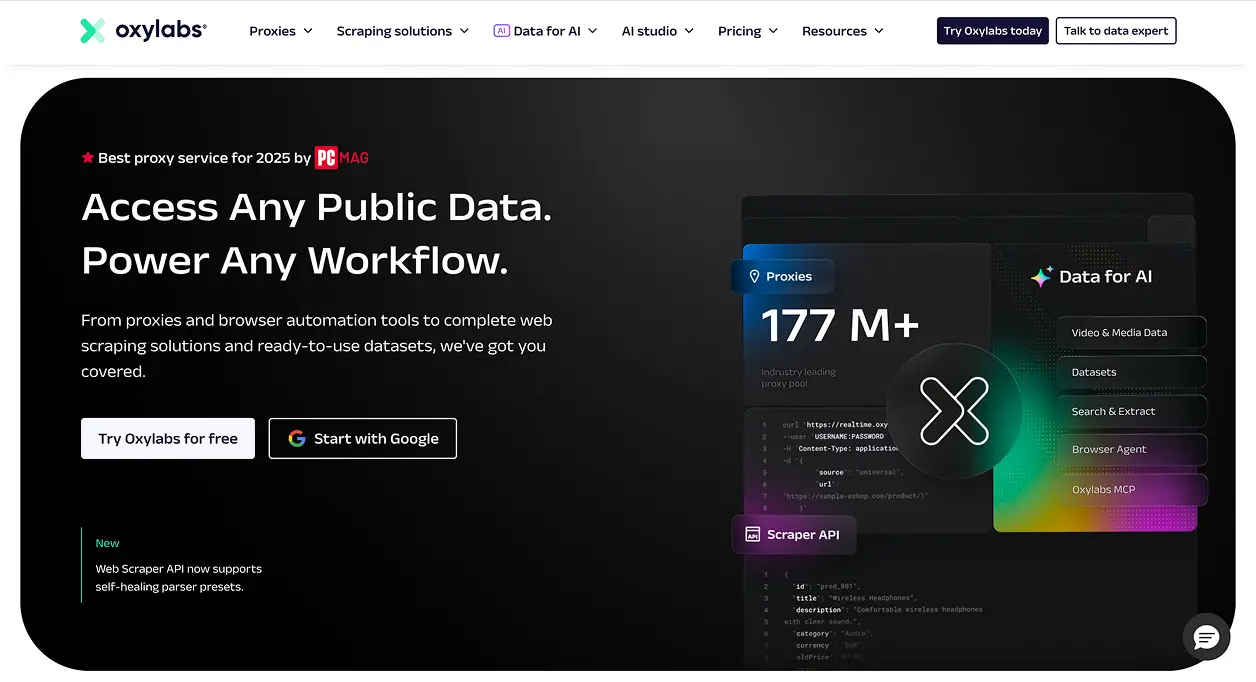Click the location pin icon on Proxies card
This screenshot has width=1256, height=682.
click(754, 277)
